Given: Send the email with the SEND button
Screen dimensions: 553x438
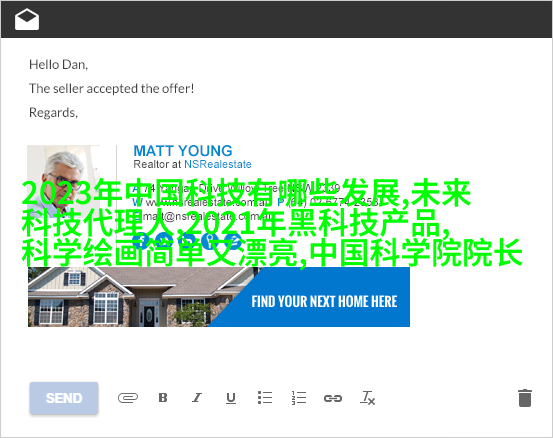Looking at the screenshot, I should tap(64, 398).
